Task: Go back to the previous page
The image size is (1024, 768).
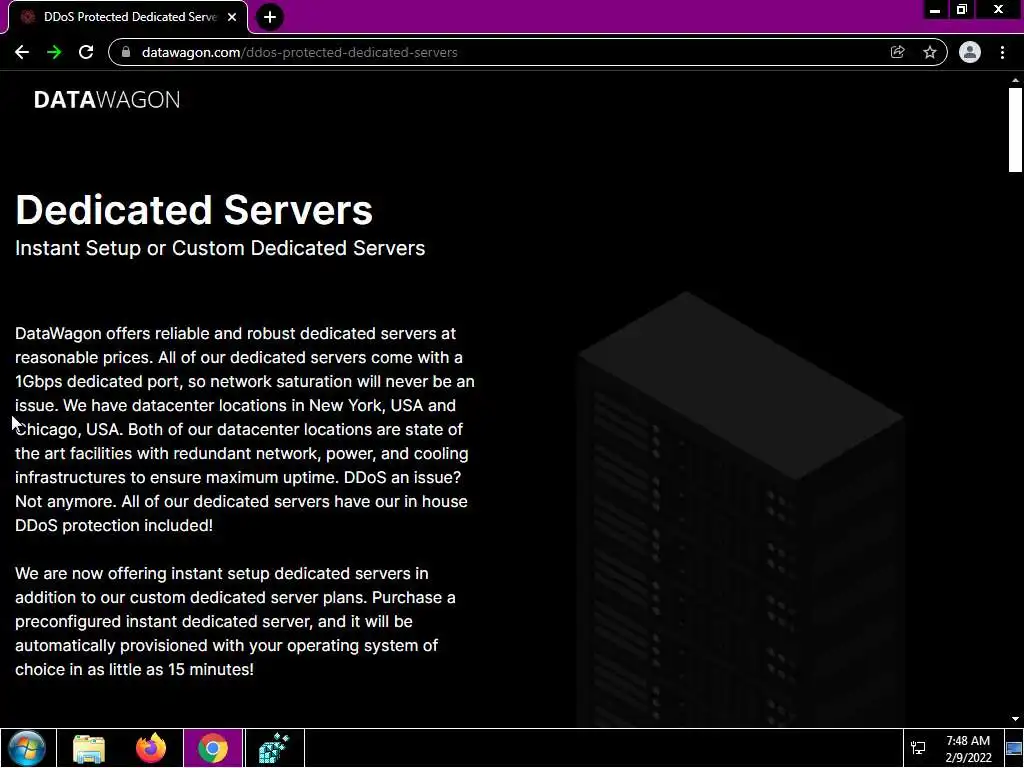Action: click(22, 52)
